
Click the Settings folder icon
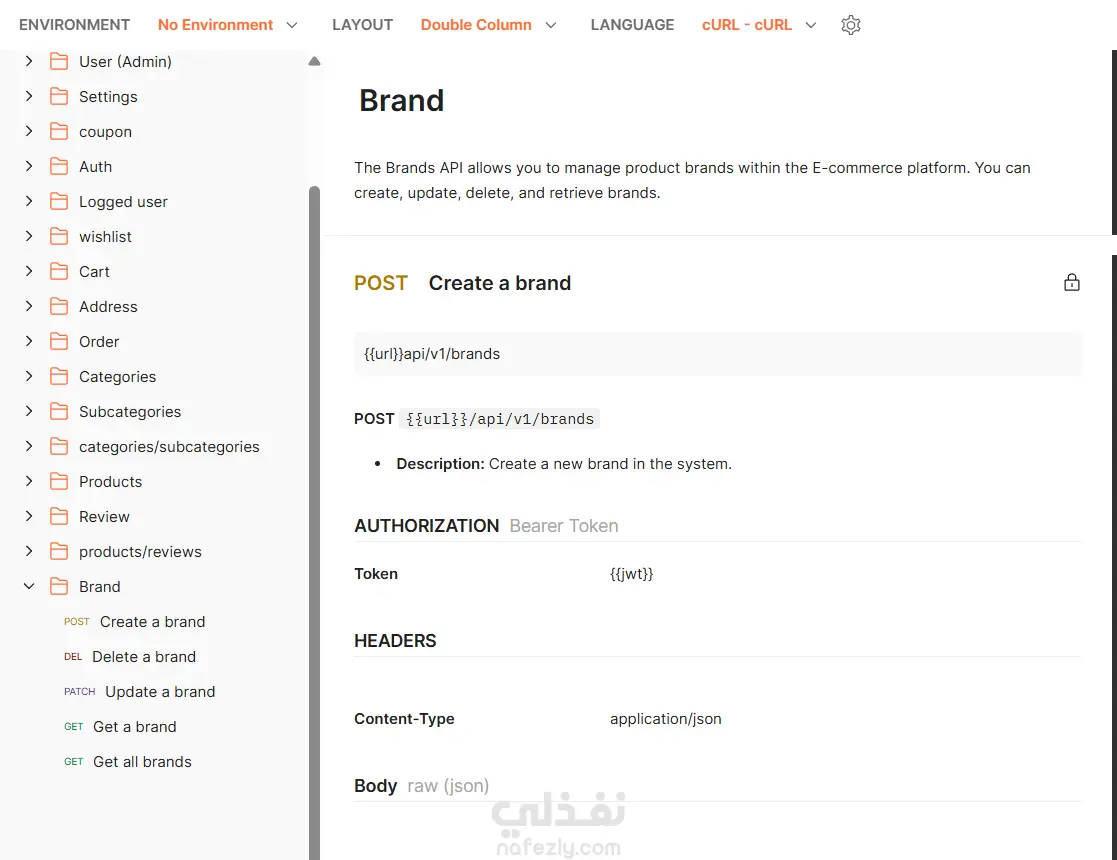[59, 97]
